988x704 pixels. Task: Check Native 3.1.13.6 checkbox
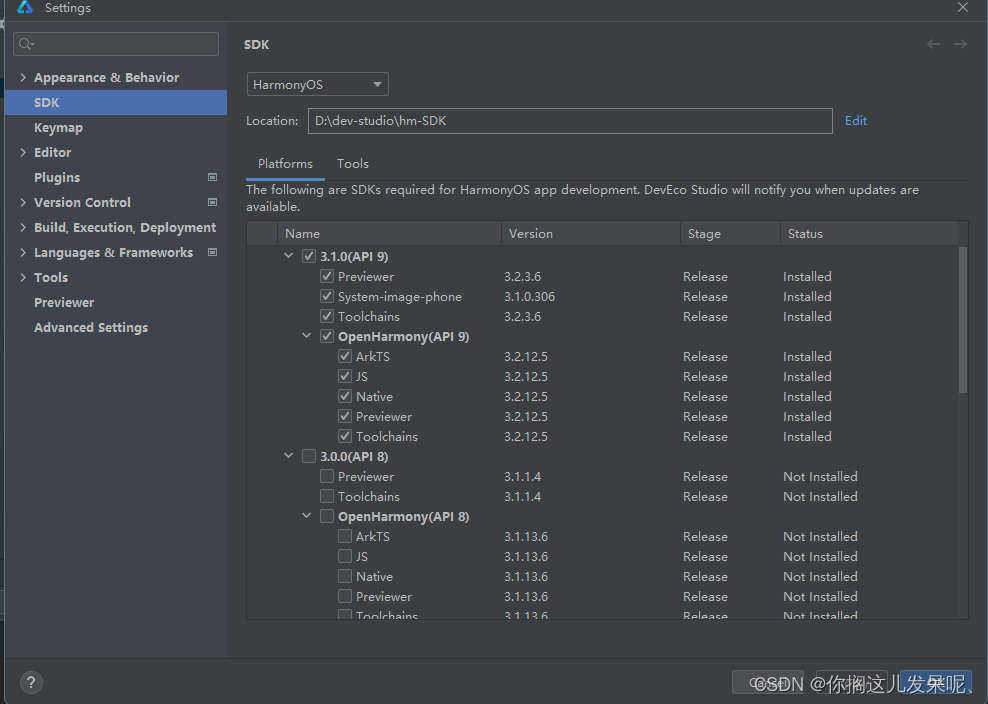(345, 577)
